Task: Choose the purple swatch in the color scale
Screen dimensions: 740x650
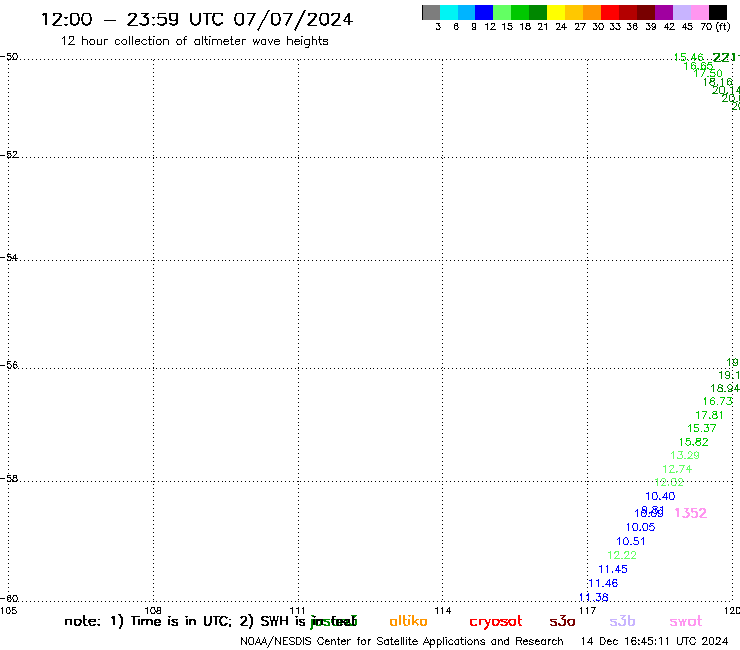Action: 664,12
